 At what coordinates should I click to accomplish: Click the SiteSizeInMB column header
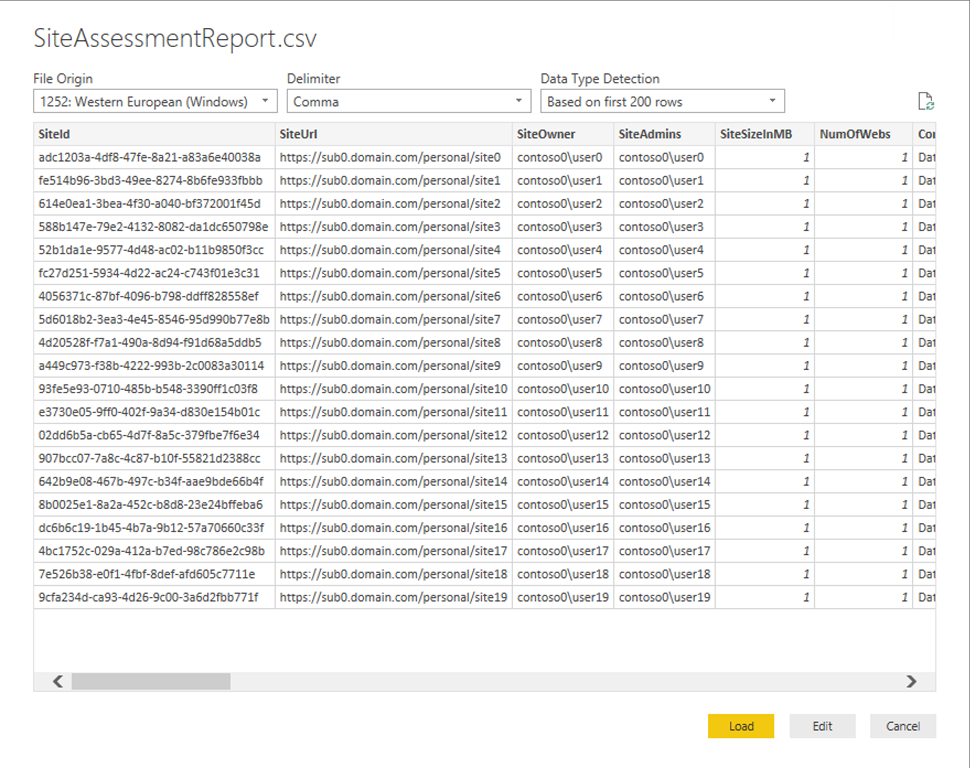coord(764,133)
